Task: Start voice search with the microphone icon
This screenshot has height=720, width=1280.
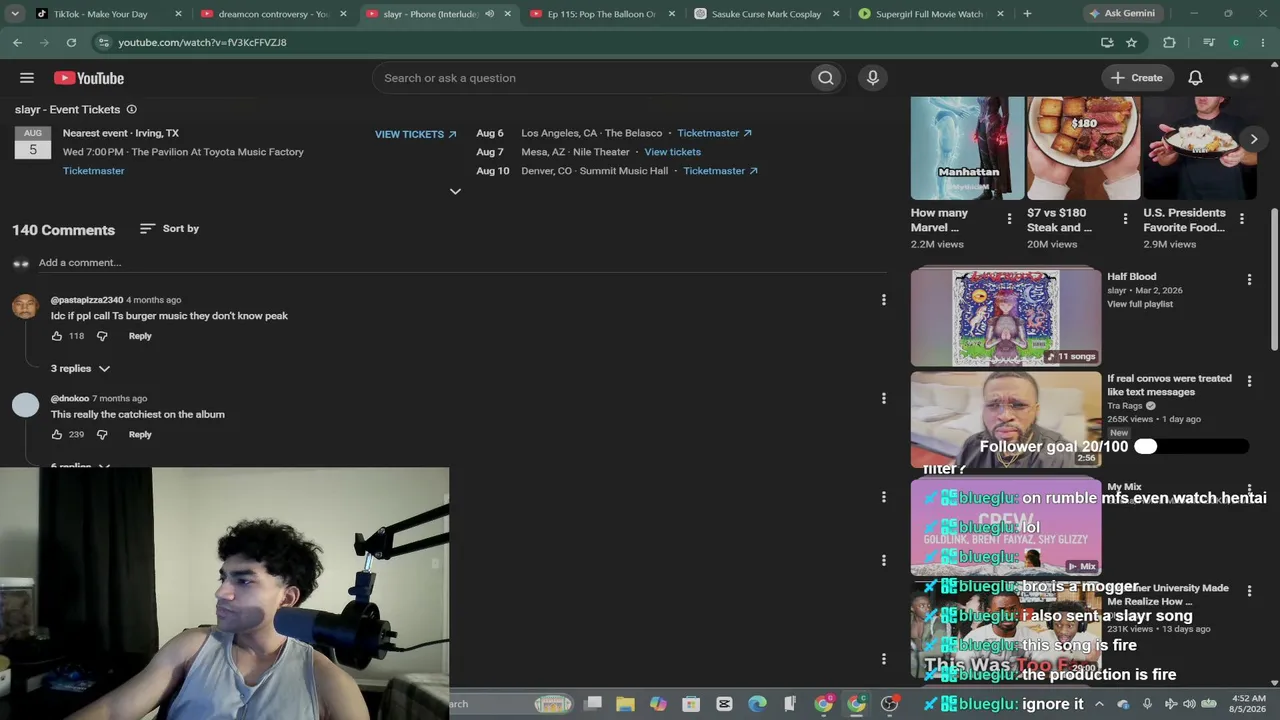Action: point(873,78)
